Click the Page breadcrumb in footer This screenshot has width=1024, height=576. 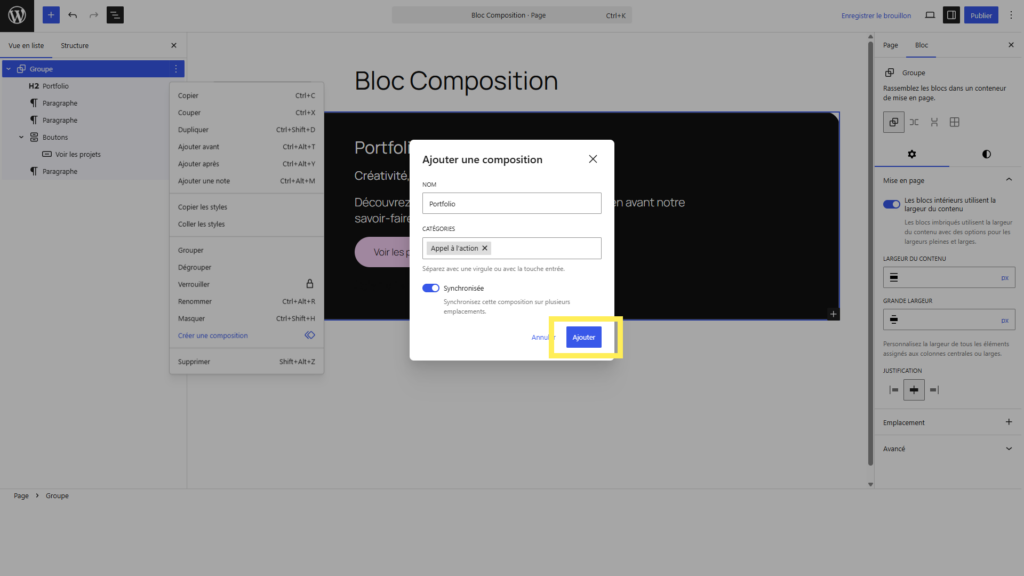pos(21,496)
